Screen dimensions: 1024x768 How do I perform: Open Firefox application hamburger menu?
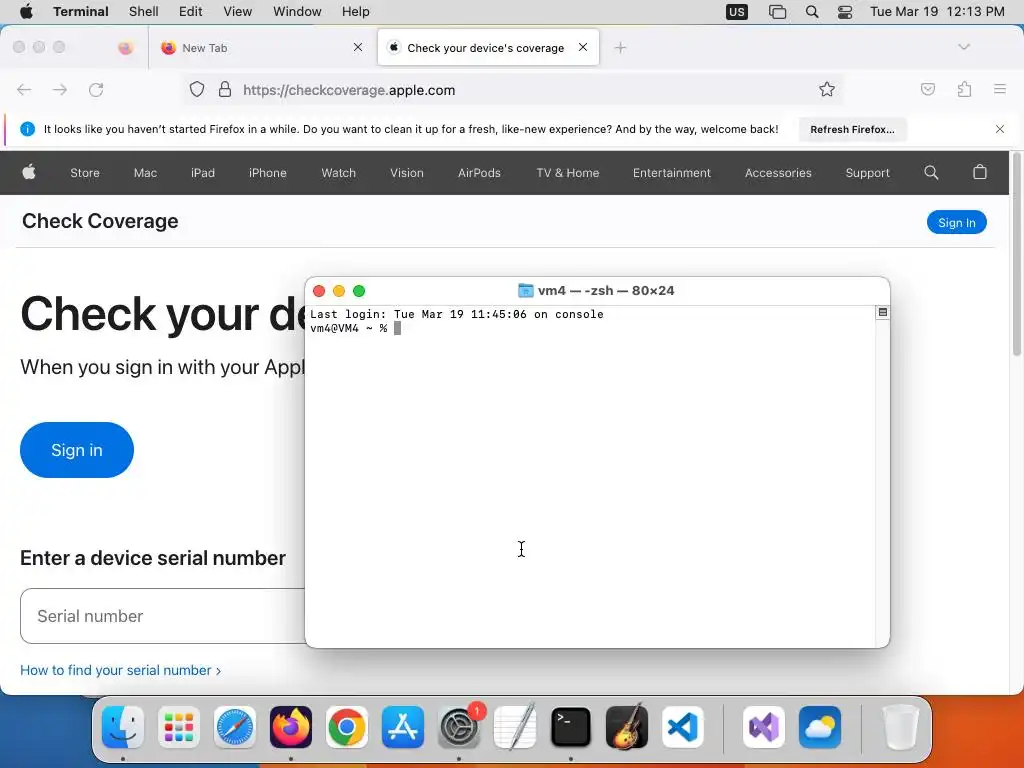pyautogui.click(x=1000, y=89)
